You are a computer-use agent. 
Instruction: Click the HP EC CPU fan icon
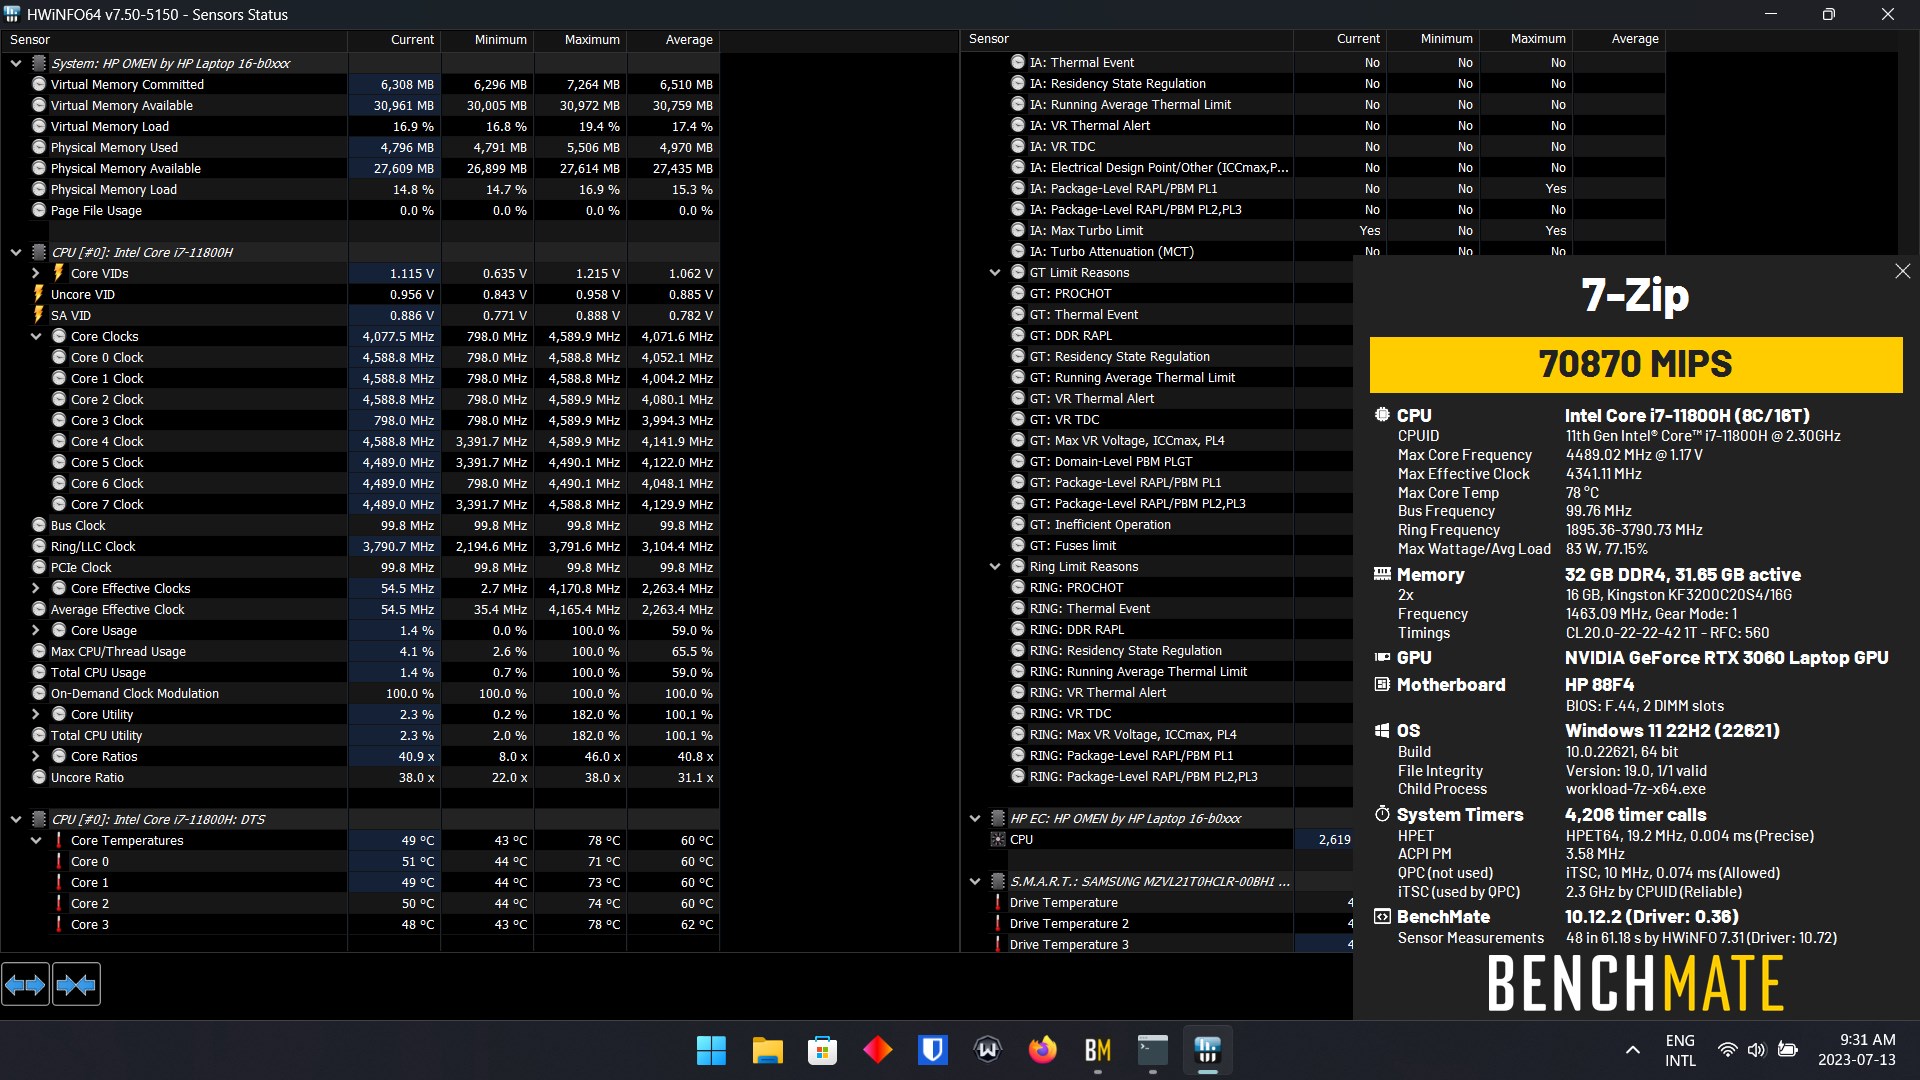[997, 839]
